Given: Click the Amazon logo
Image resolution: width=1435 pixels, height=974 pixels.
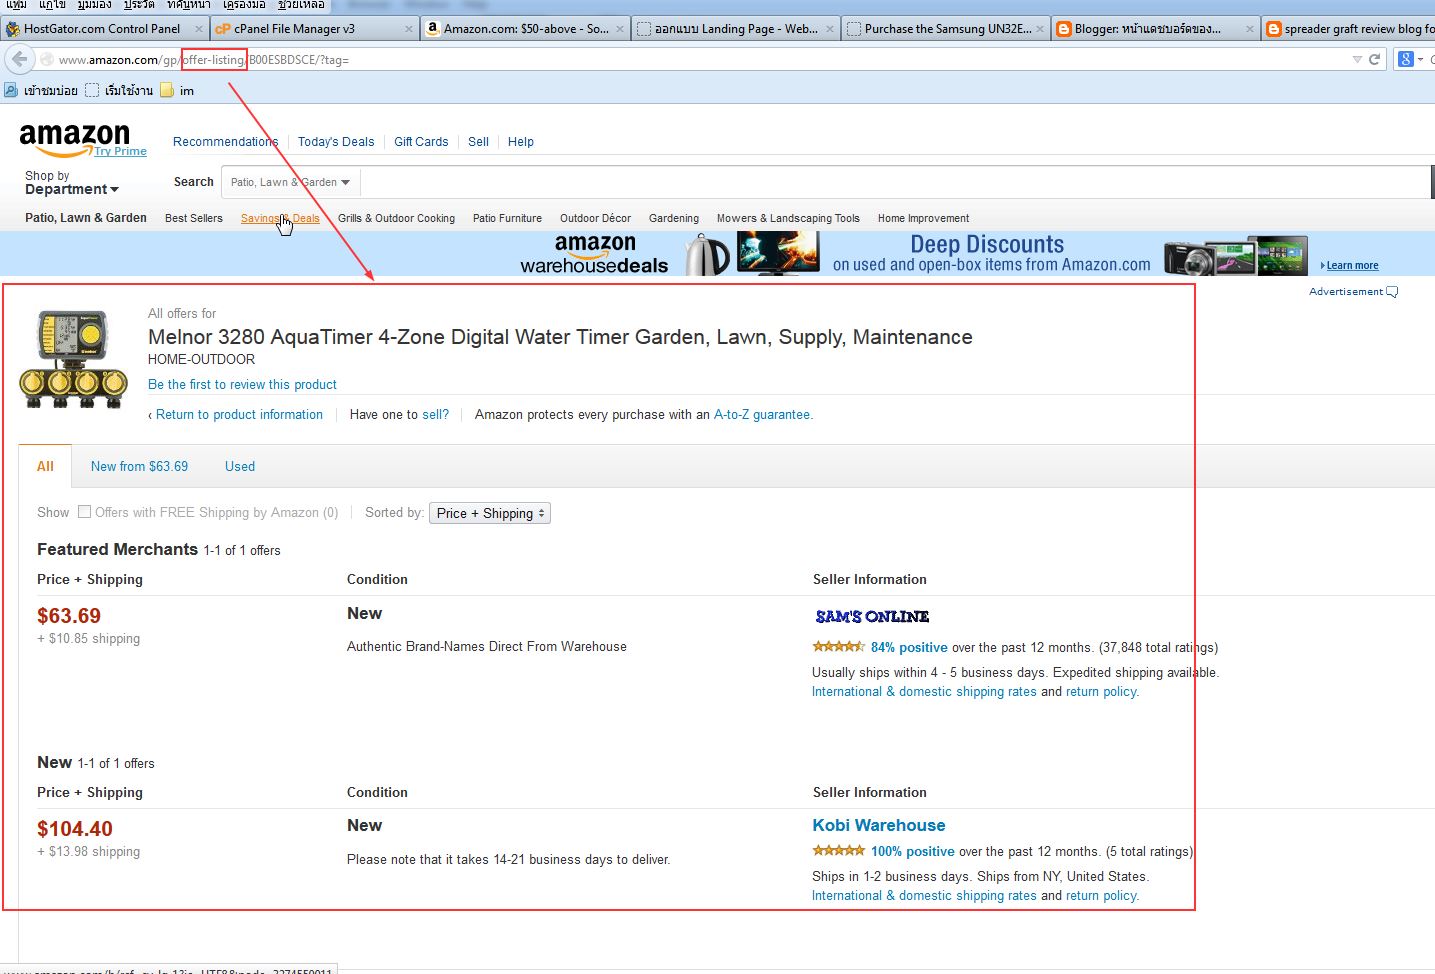Looking at the screenshot, I should [75, 139].
